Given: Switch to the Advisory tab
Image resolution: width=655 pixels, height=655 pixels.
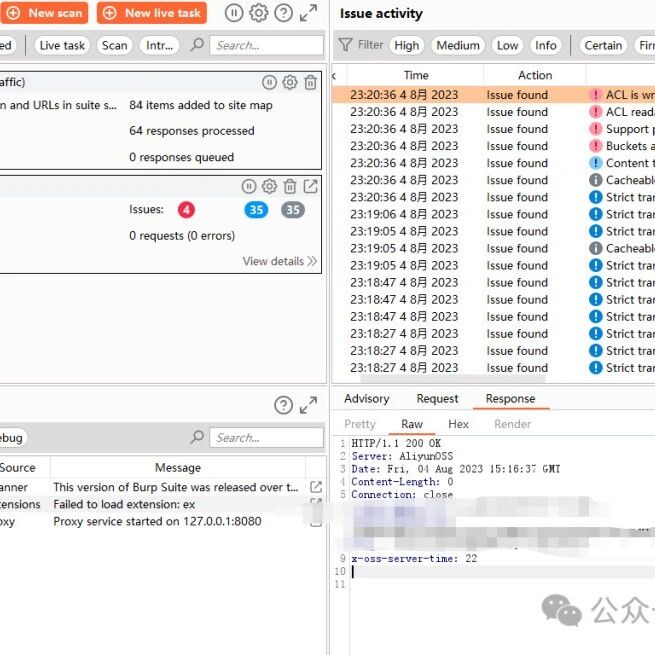Looking at the screenshot, I should [367, 399].
